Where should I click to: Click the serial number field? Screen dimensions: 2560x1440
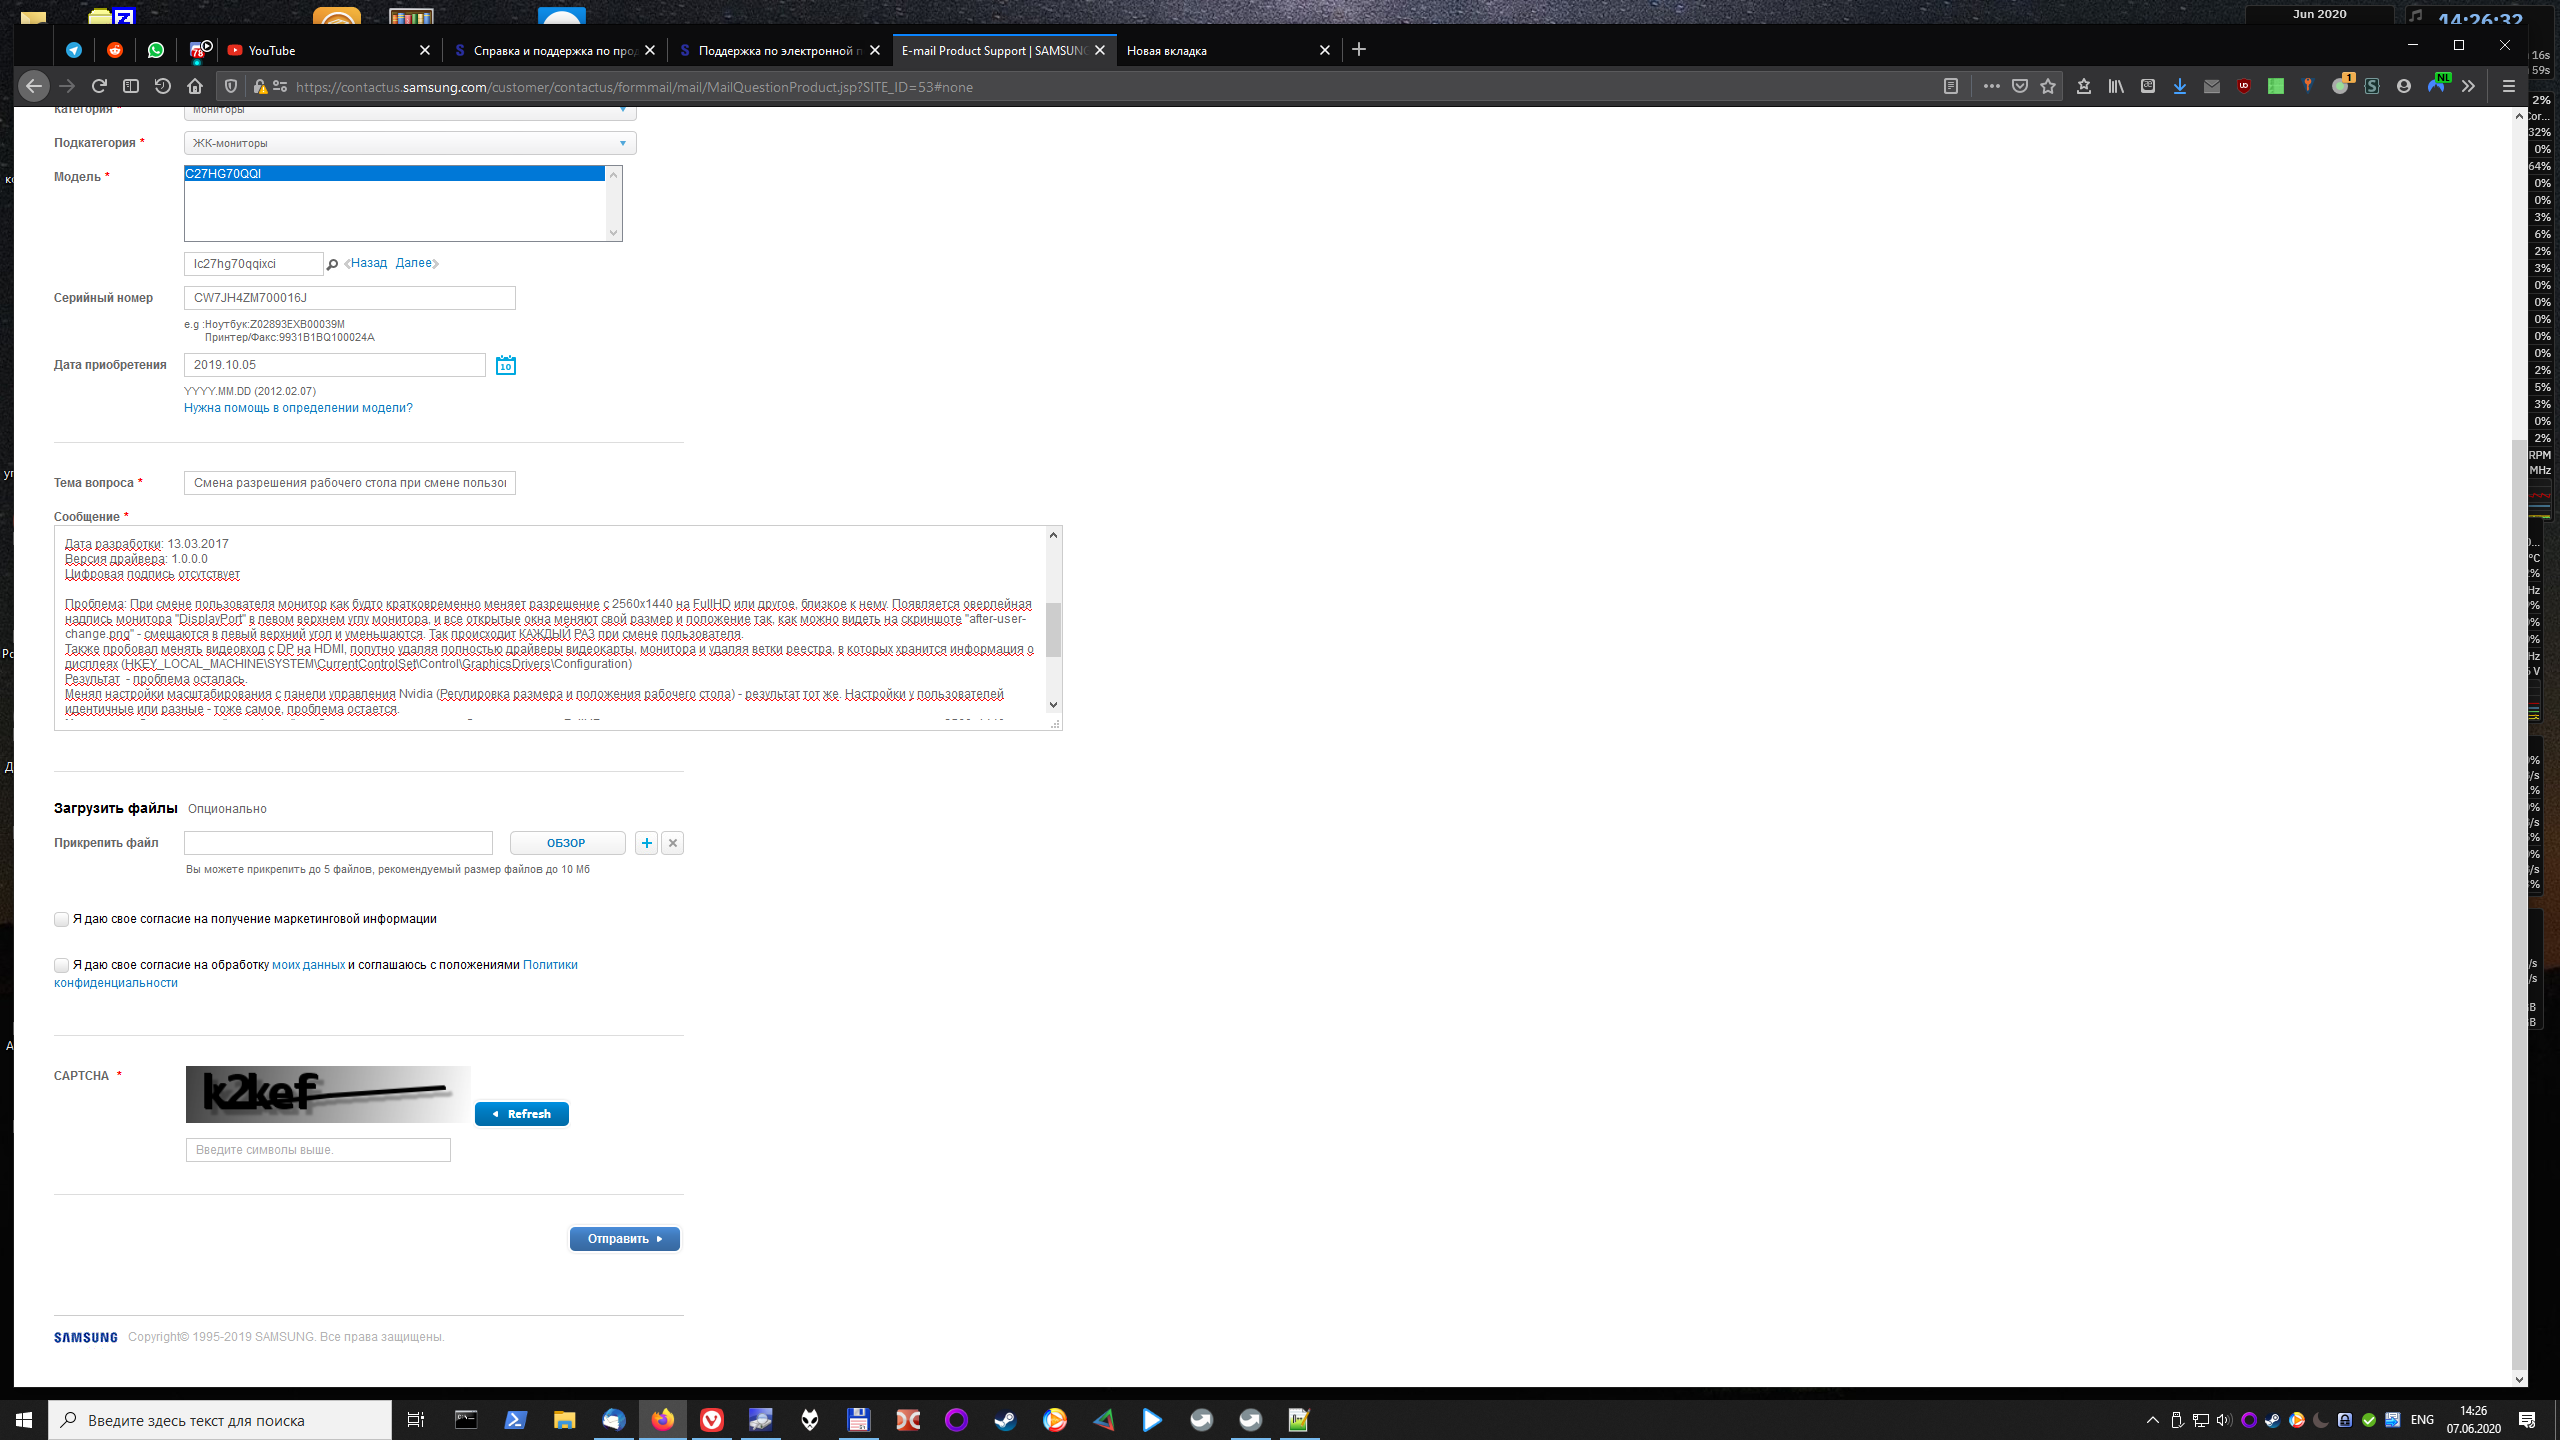pyautogui.click(x=350, y=298)
